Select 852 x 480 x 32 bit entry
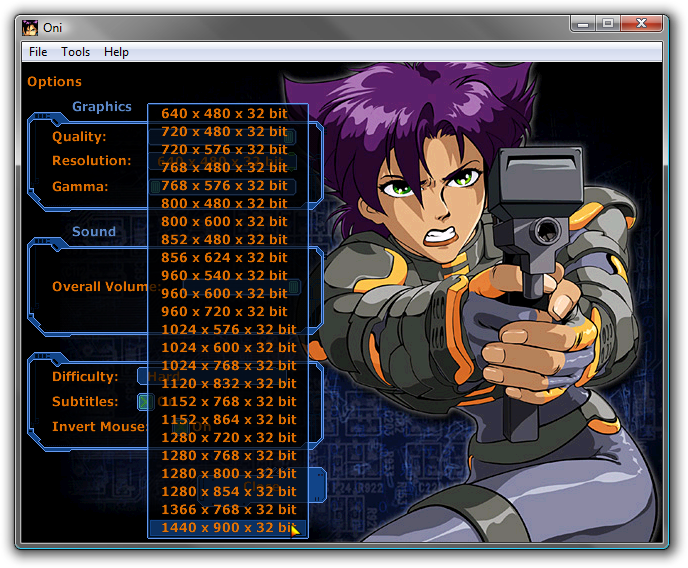The width and height of the screenshot is (688, 568). [x=228, y=239]
